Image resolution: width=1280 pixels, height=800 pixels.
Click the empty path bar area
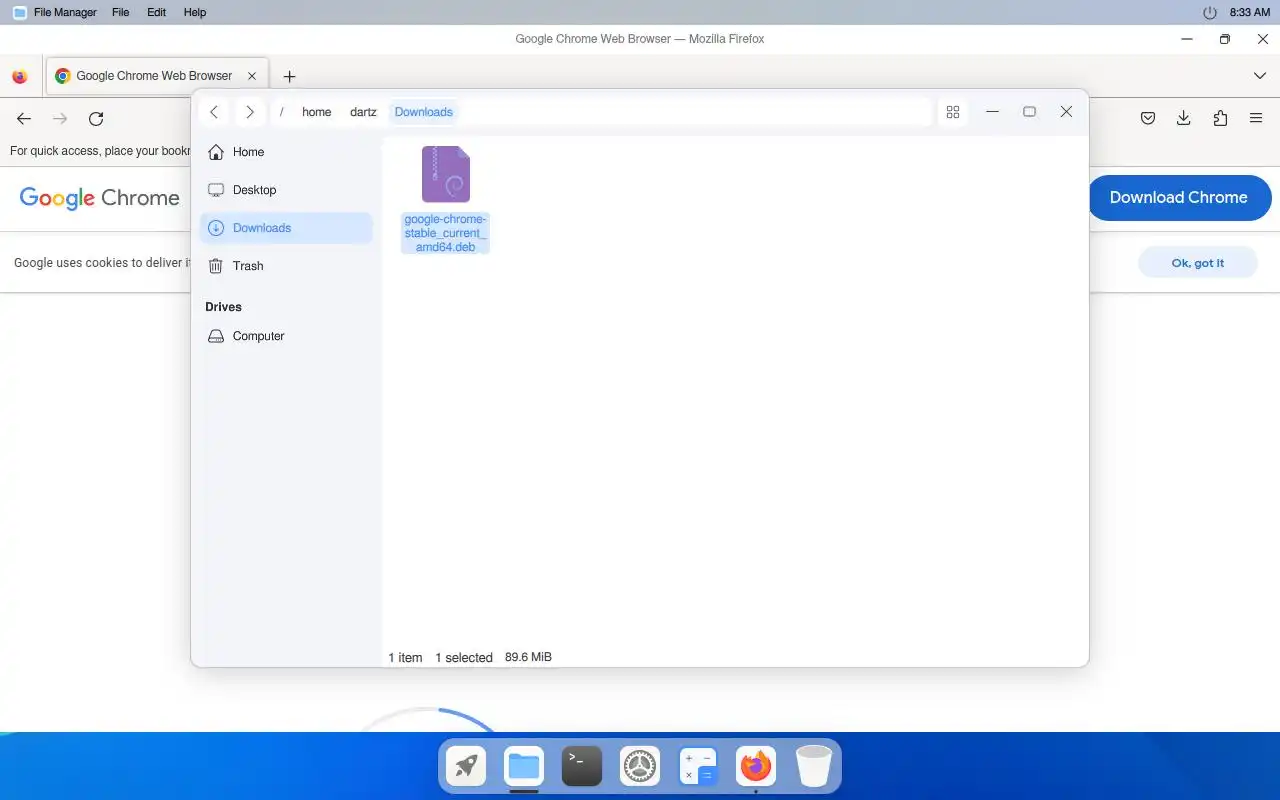click(695, 112)
